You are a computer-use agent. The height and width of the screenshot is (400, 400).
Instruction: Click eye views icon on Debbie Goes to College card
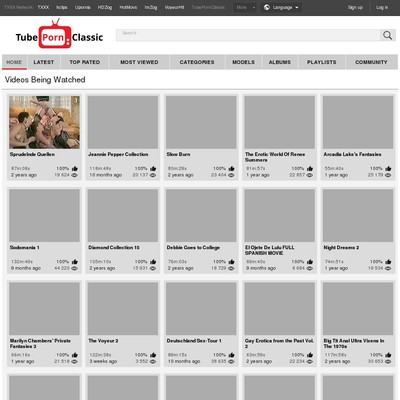[x=231, y=268]
